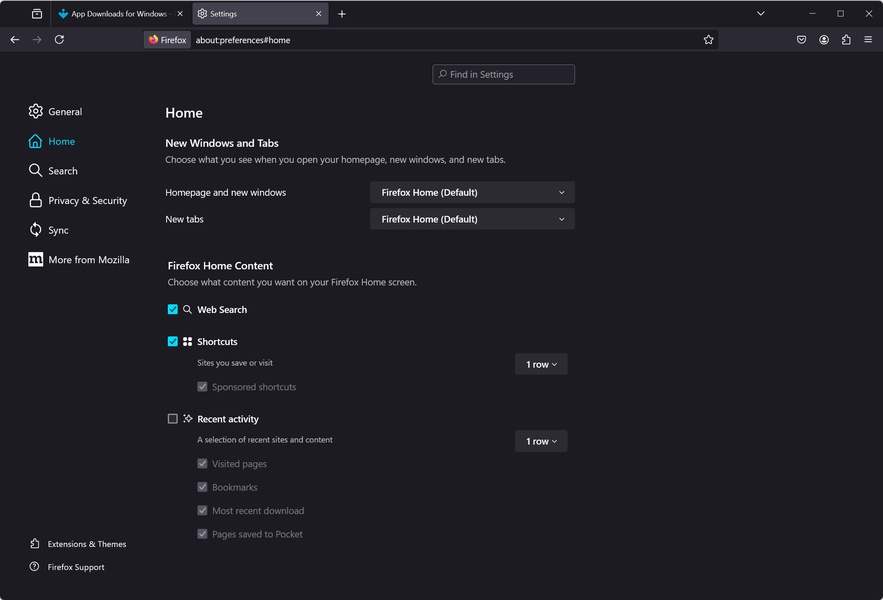This screenshot has height=600, width=883.
Task: Enable the Recent activity checkbox
Action: pos(173,419)
